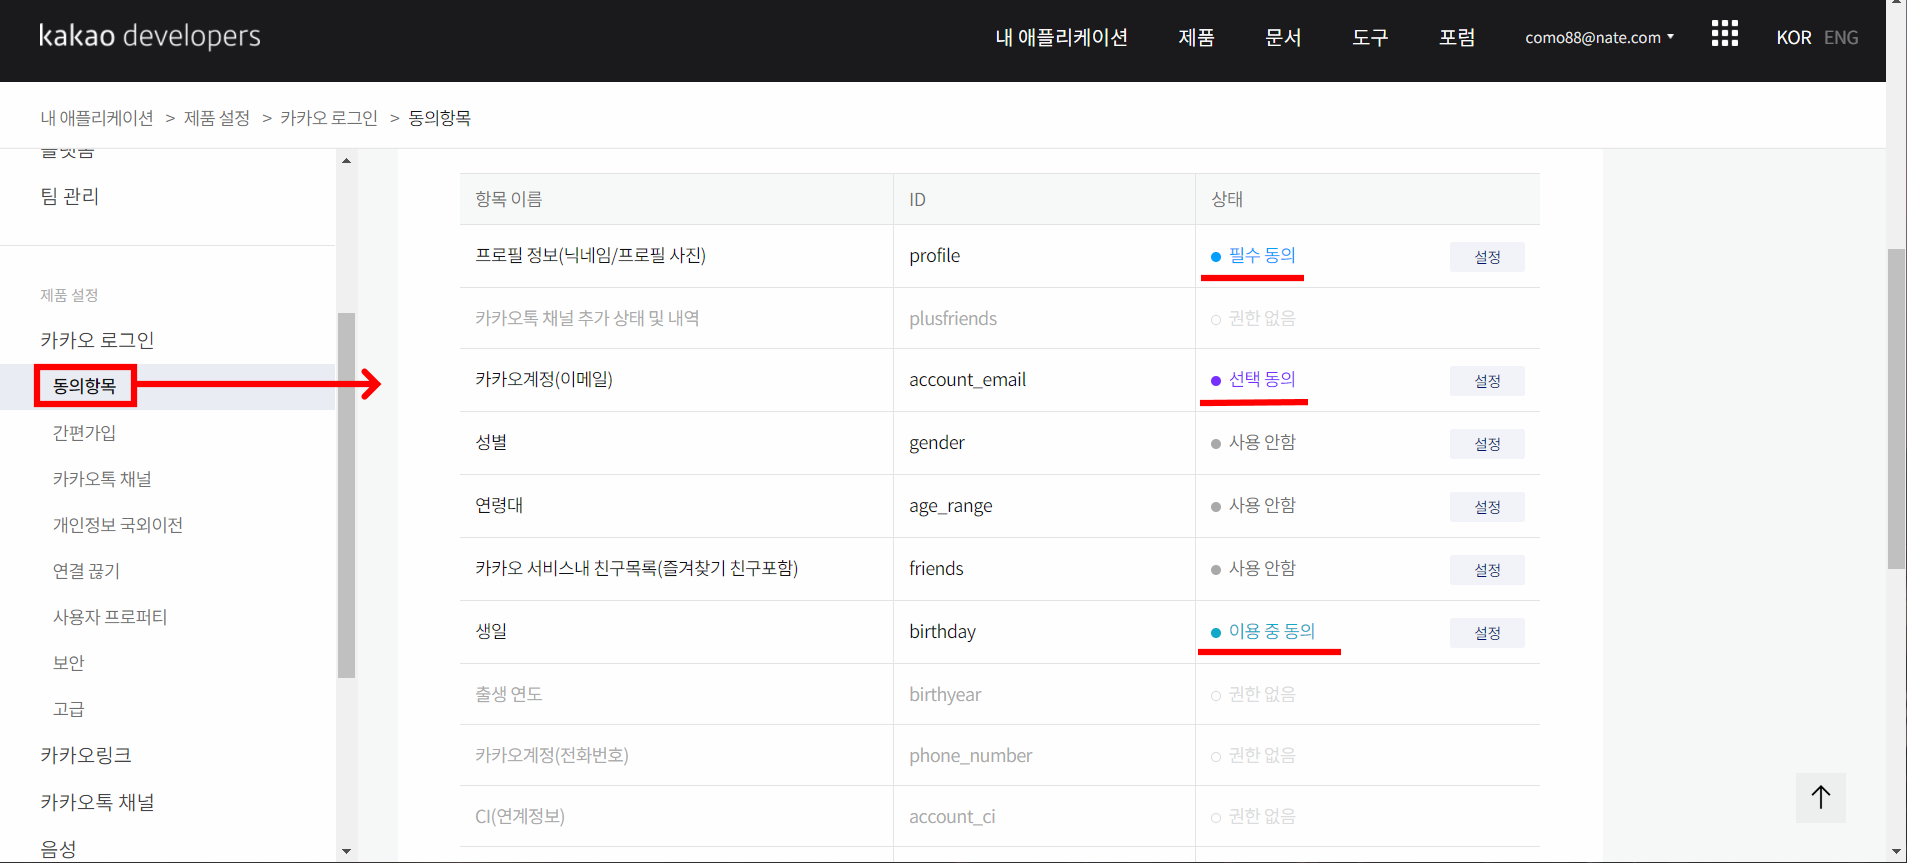Click the sidebar scroll down arrow

click(x=346, y=851)
